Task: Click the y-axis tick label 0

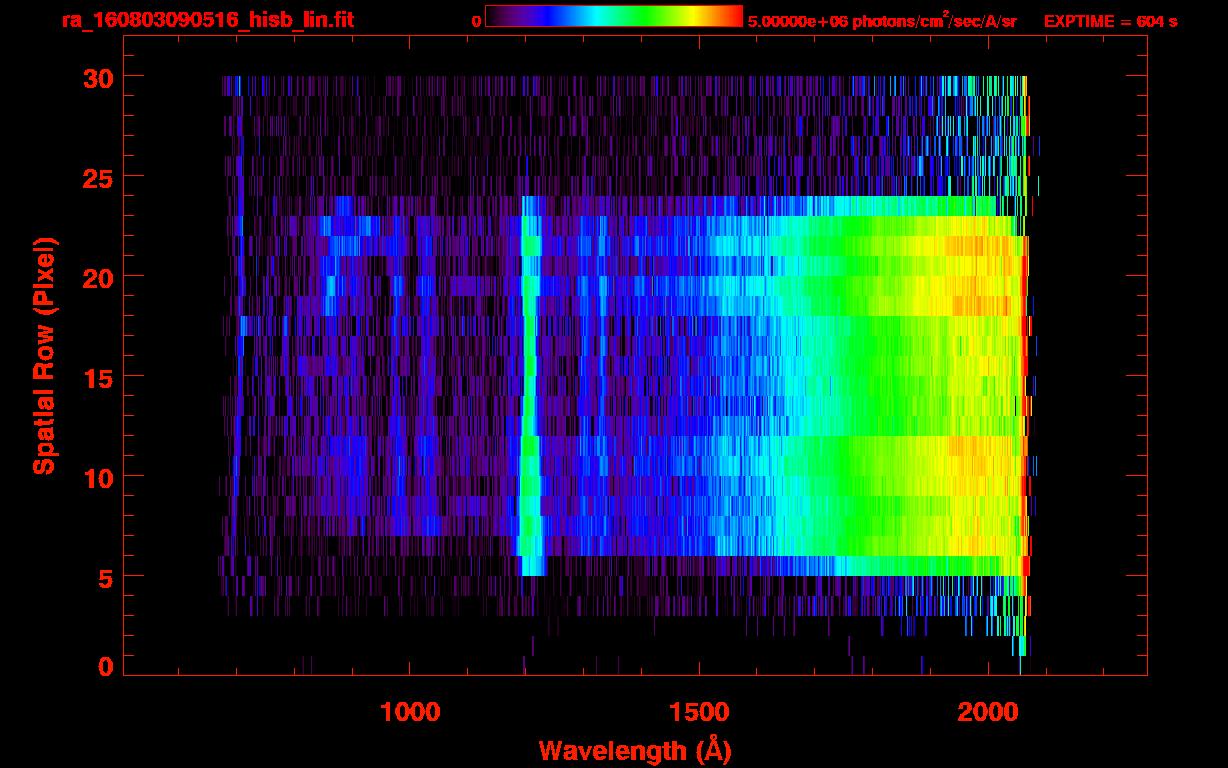Action: 106,667
